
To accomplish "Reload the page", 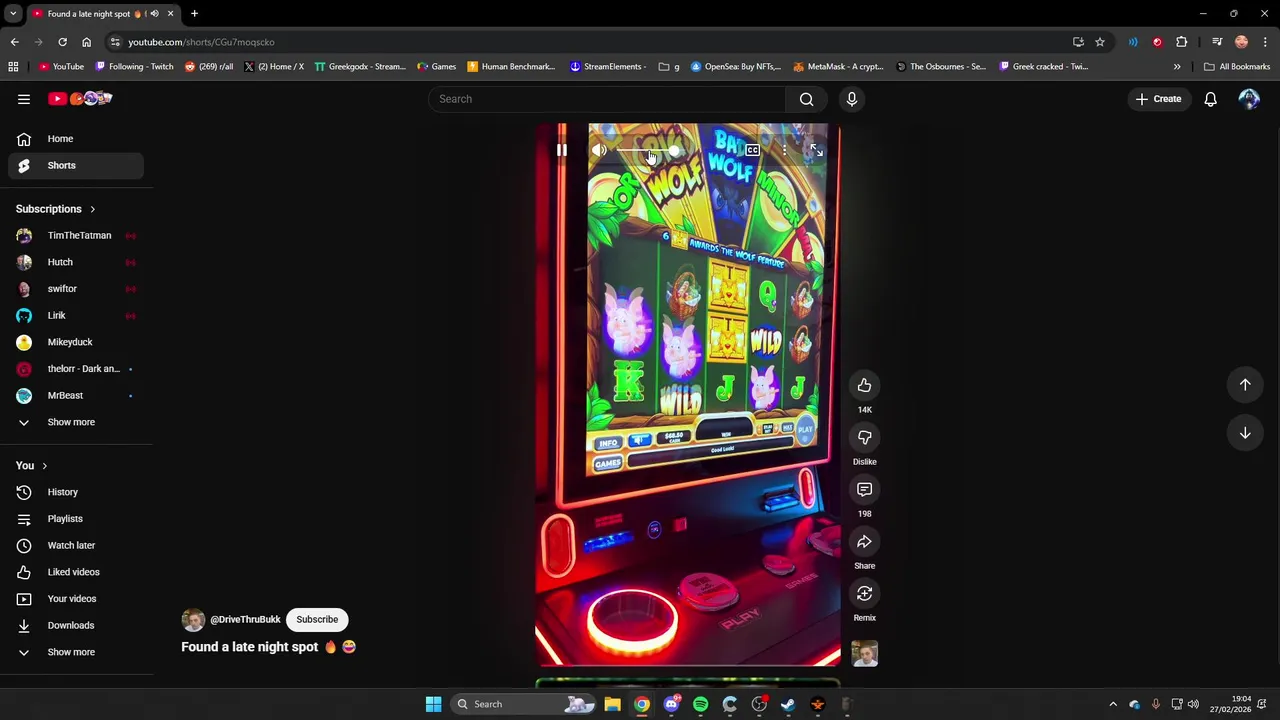I will [x=62, y=42].
